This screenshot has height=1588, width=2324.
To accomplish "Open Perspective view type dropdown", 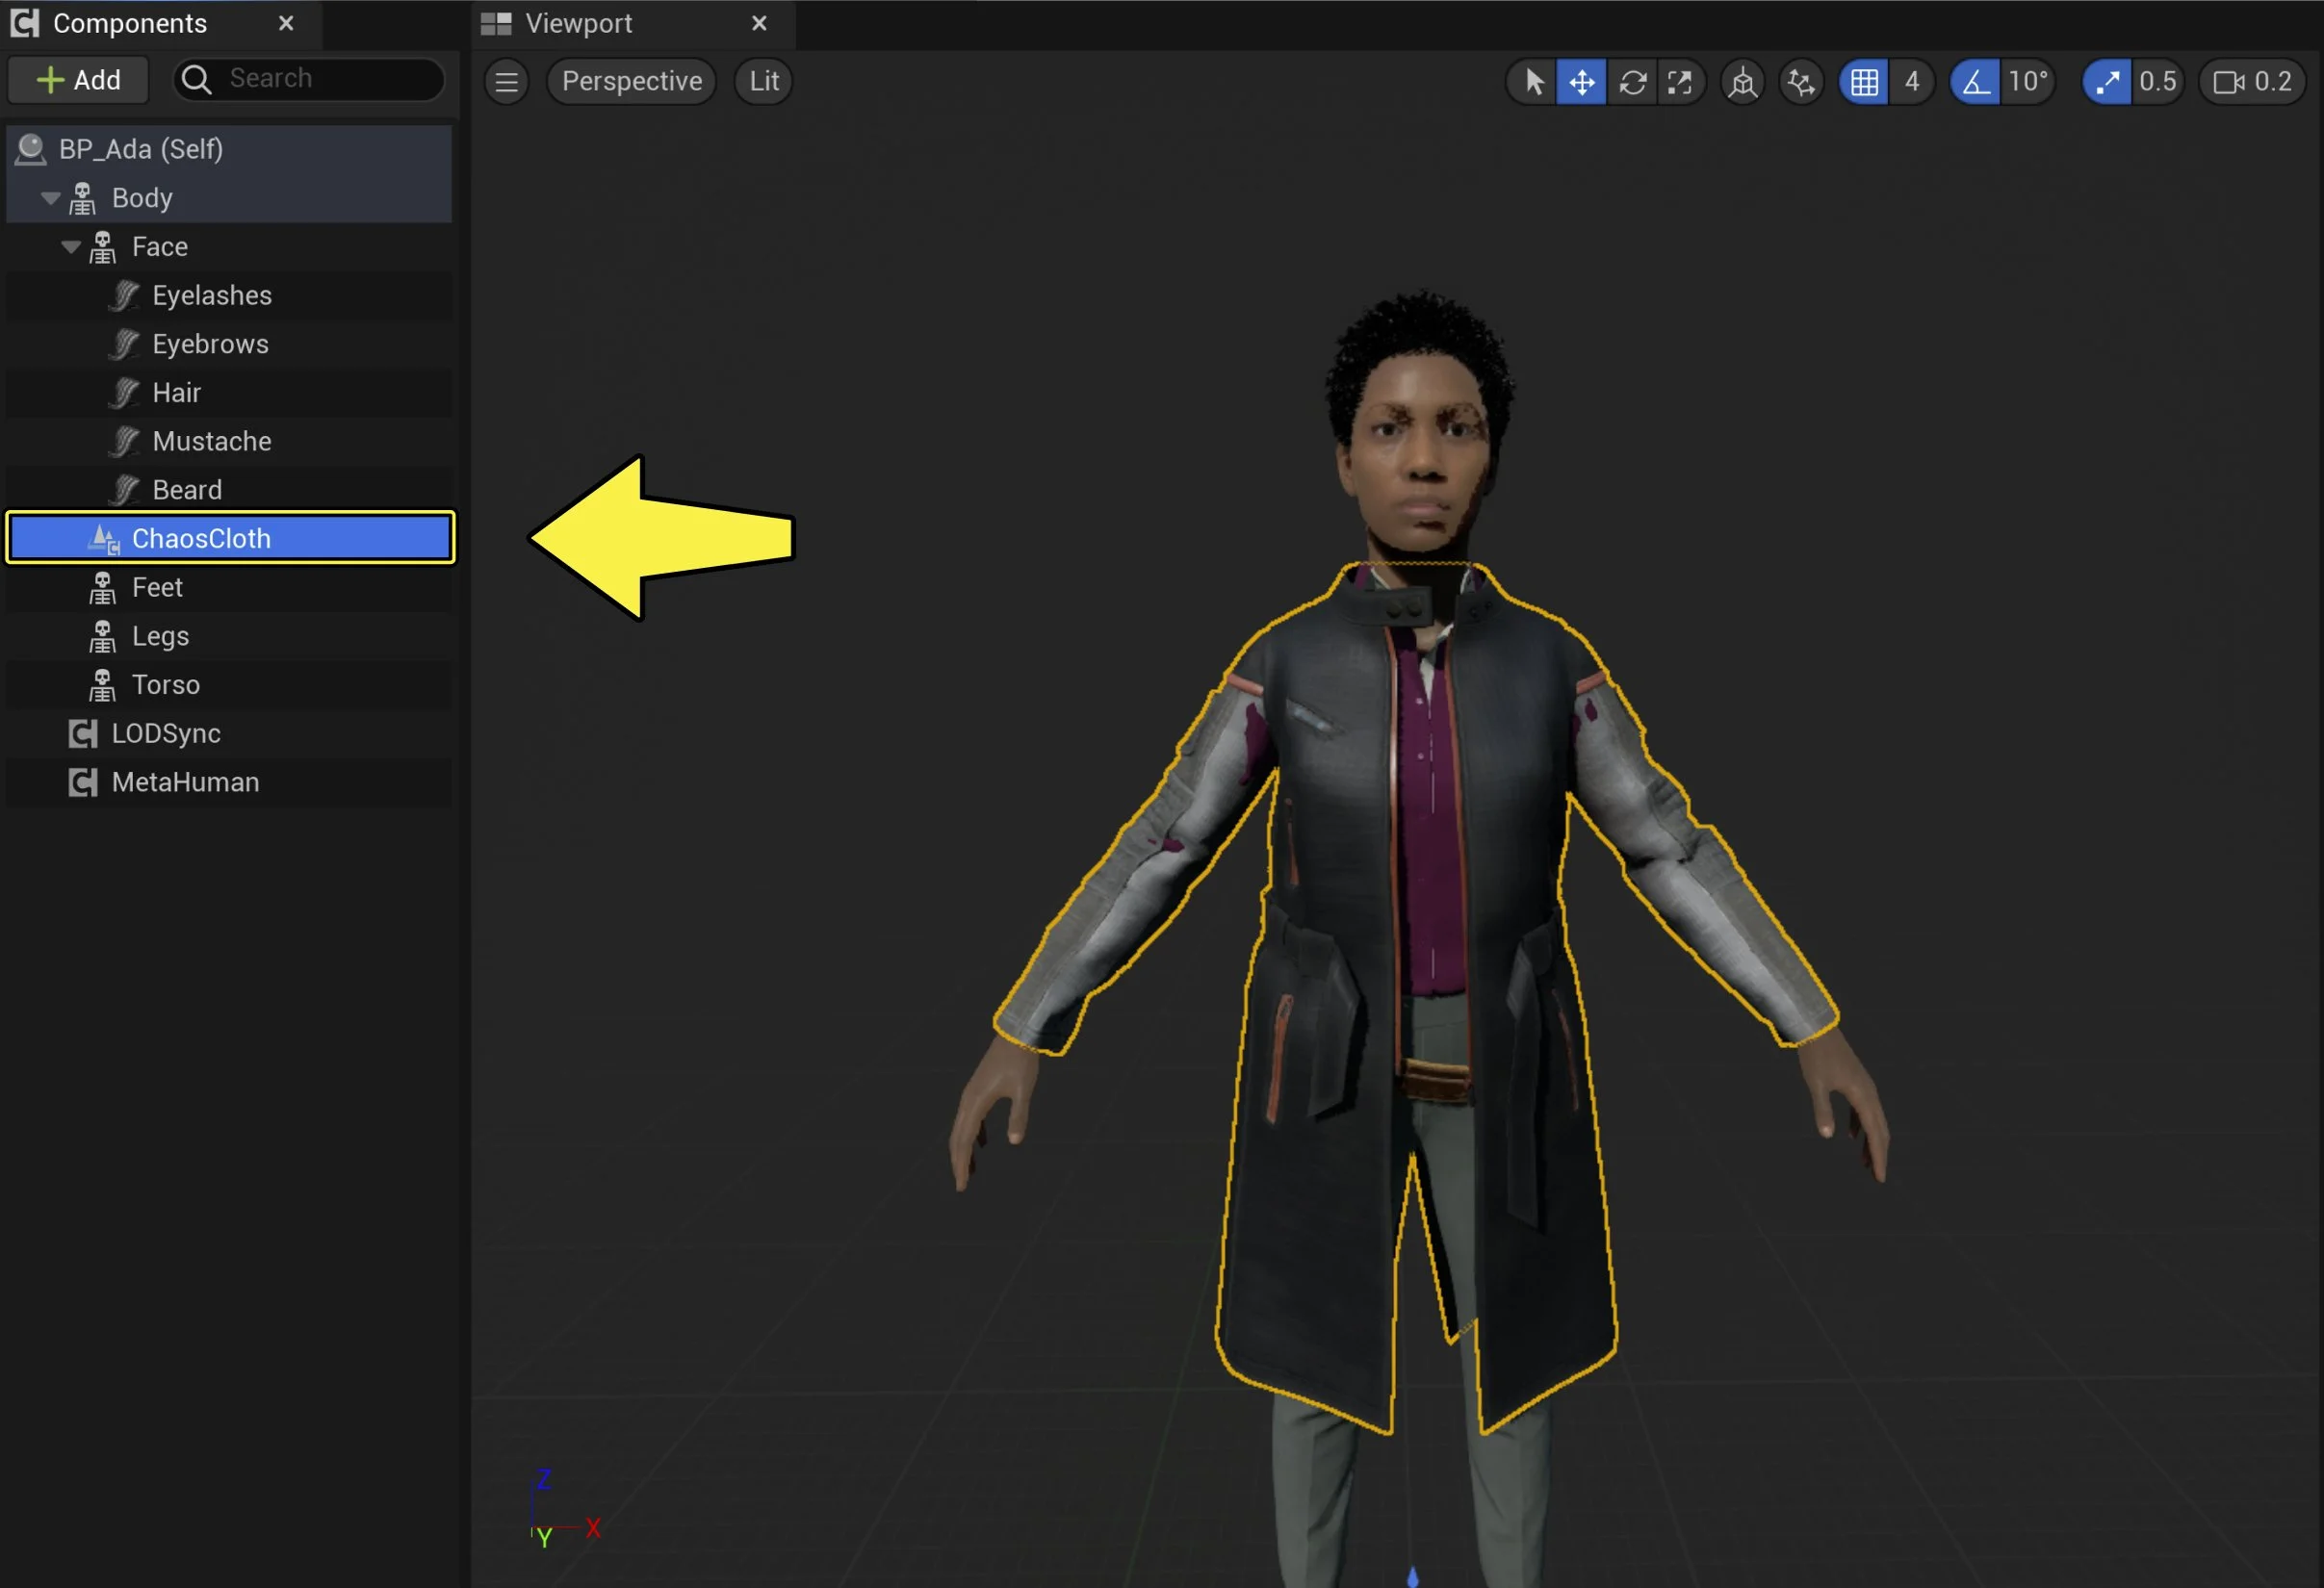I will pyautogui.click(x=631, y=81).
